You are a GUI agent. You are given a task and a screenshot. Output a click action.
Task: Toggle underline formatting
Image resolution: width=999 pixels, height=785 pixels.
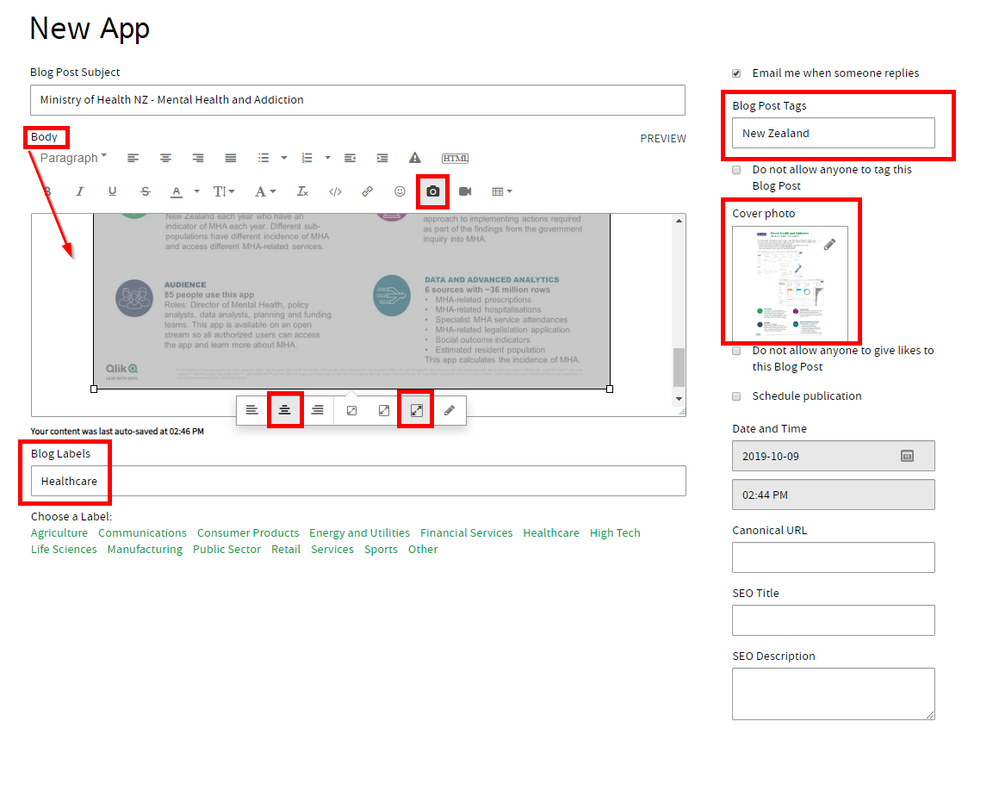click(x=112, y=191)
